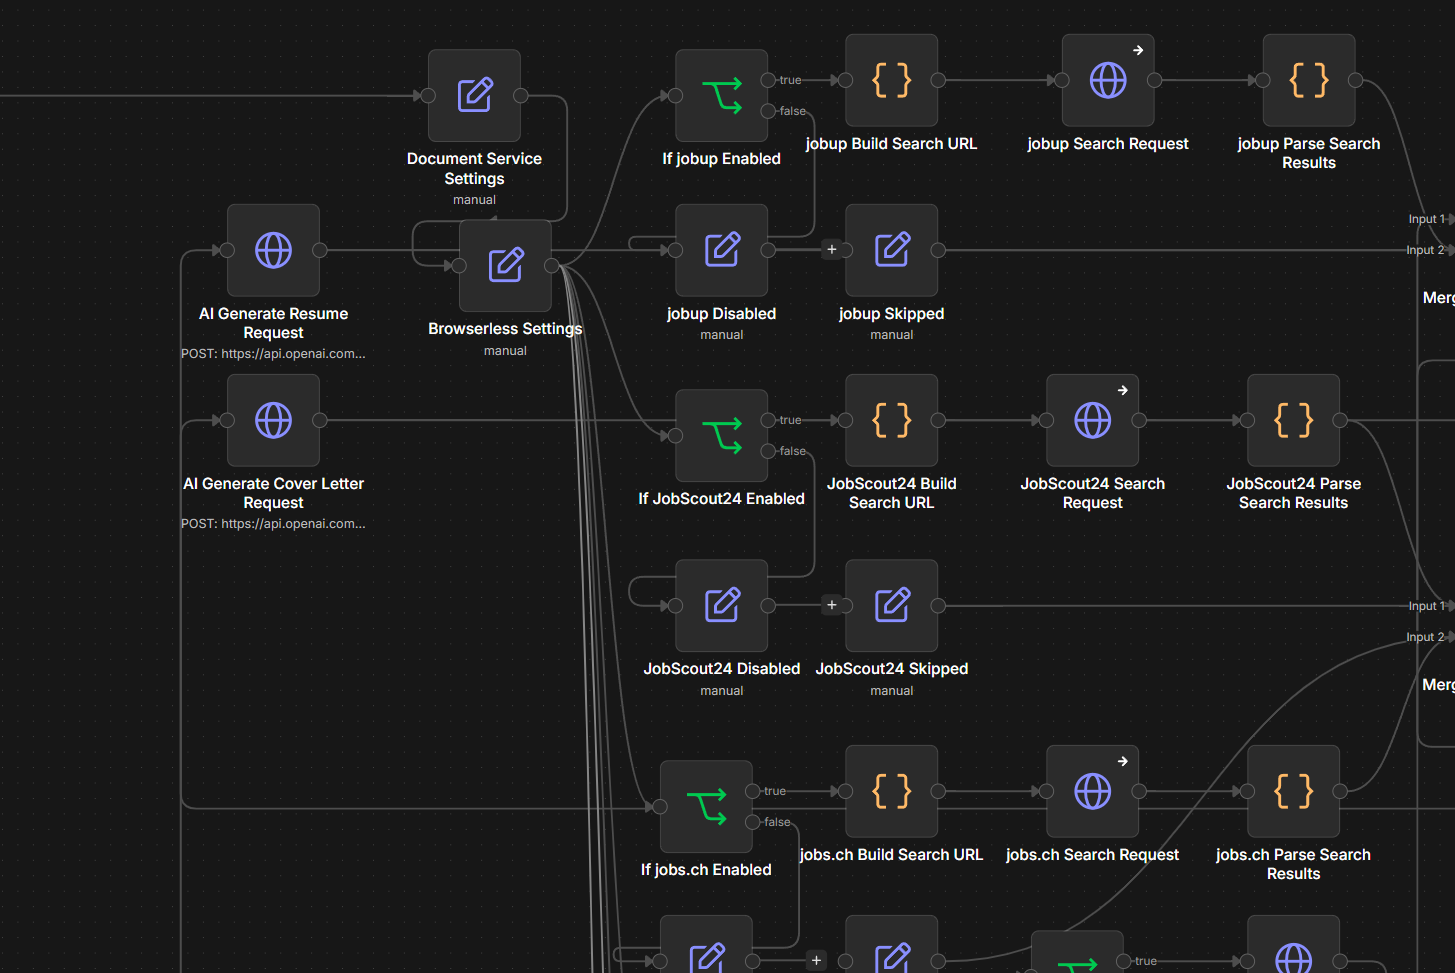Open the If jobup Enabled branch node
The image size is (1455, 973).
click(x=721, y=95)
